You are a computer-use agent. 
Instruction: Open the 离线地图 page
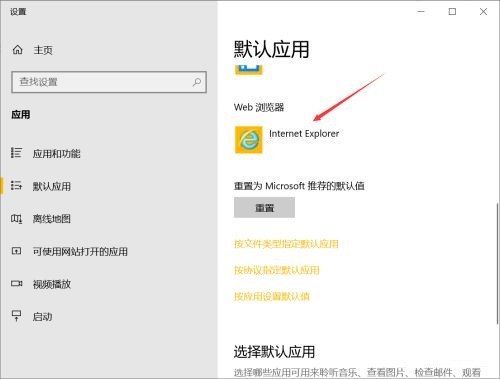coord(52,219)
